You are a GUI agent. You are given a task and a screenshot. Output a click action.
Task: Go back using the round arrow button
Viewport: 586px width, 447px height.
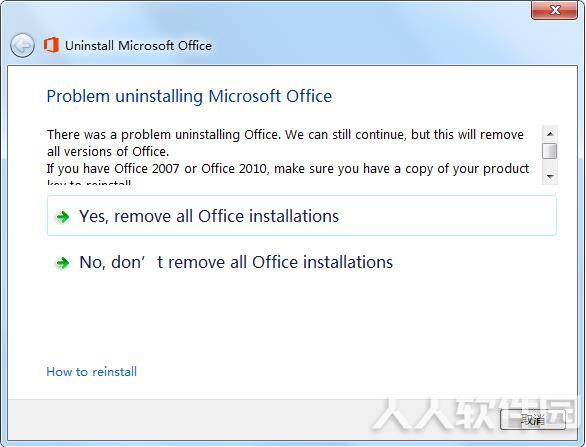click(22, 46)
